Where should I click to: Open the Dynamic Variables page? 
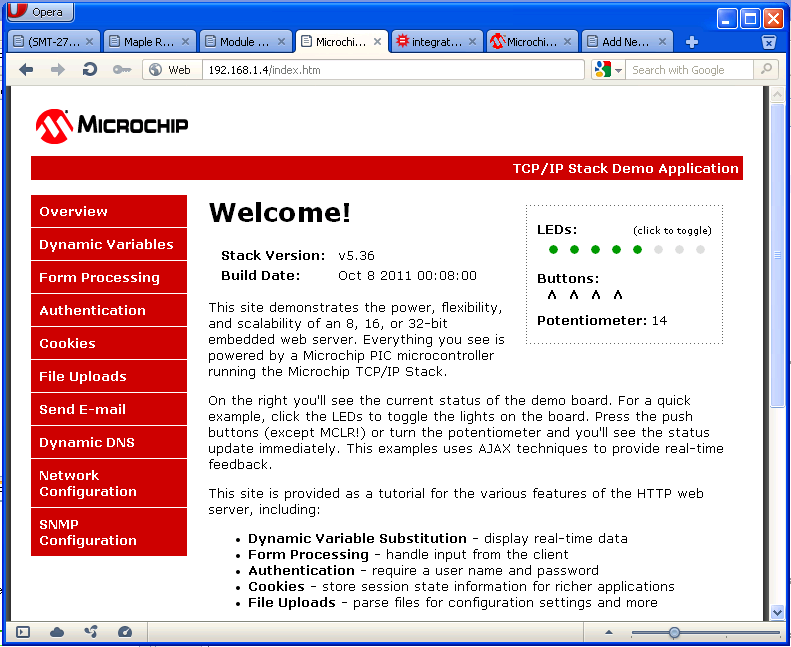pos(109,244)
